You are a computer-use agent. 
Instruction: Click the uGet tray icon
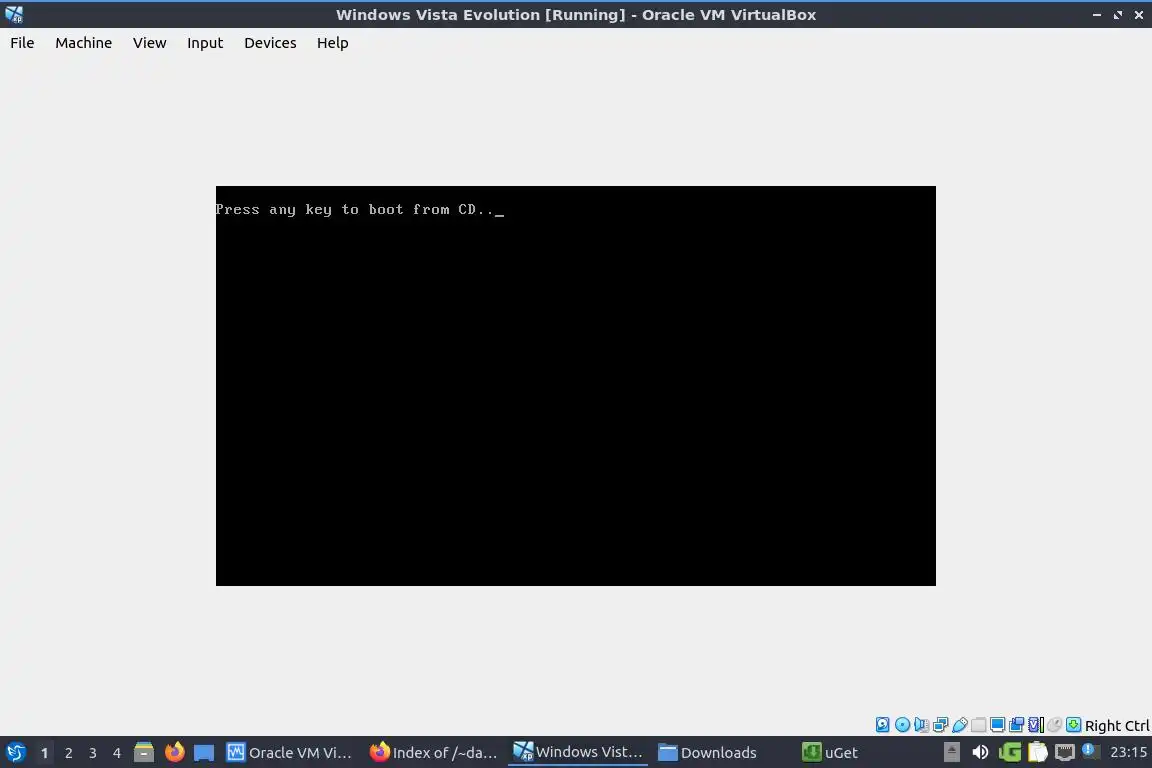point(1009,752)
